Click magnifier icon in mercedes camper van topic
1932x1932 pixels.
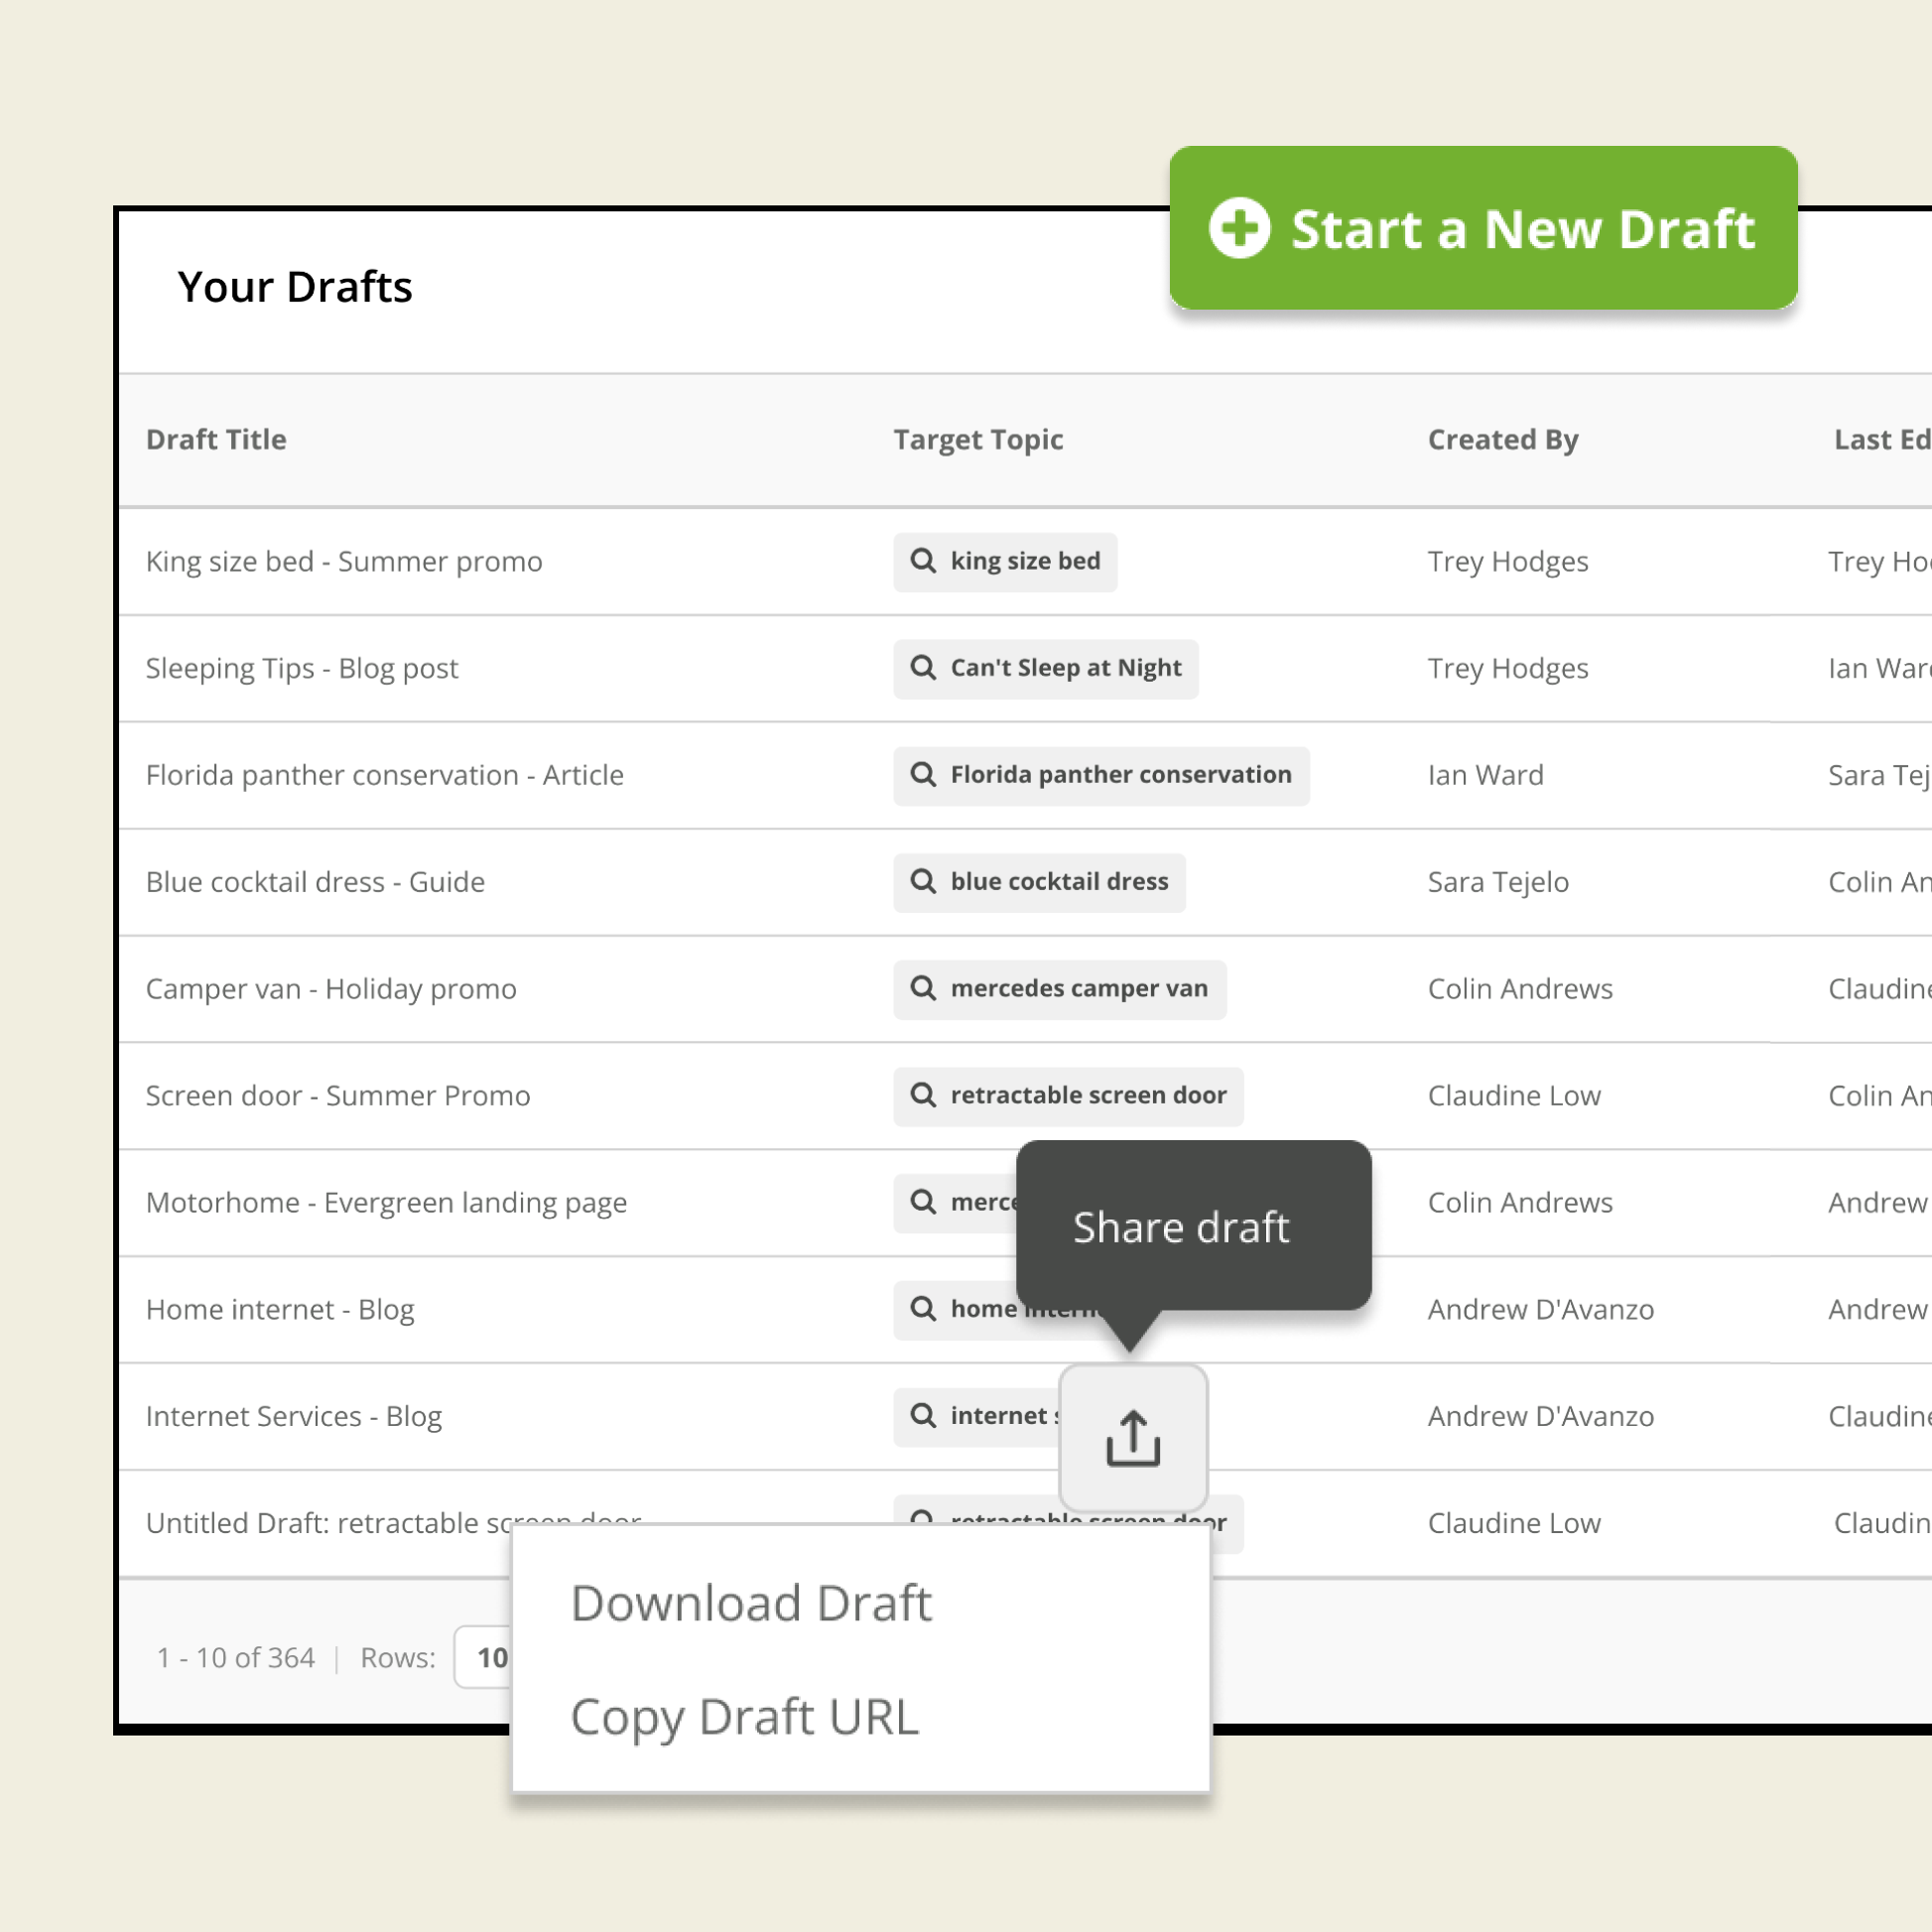[923, 989]
